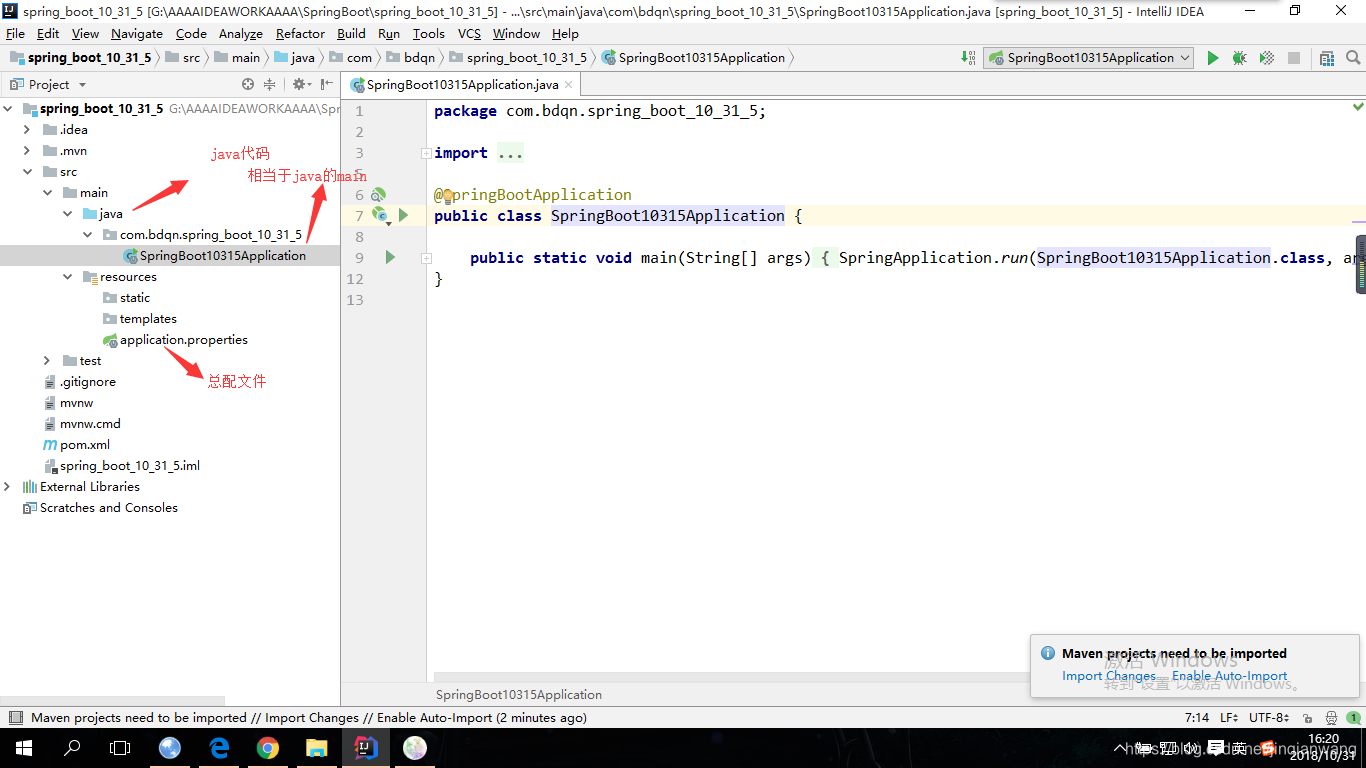Select the templates folder
Image resolution: width=1366 pixels, height=768 pixels.
pos(140,319)
